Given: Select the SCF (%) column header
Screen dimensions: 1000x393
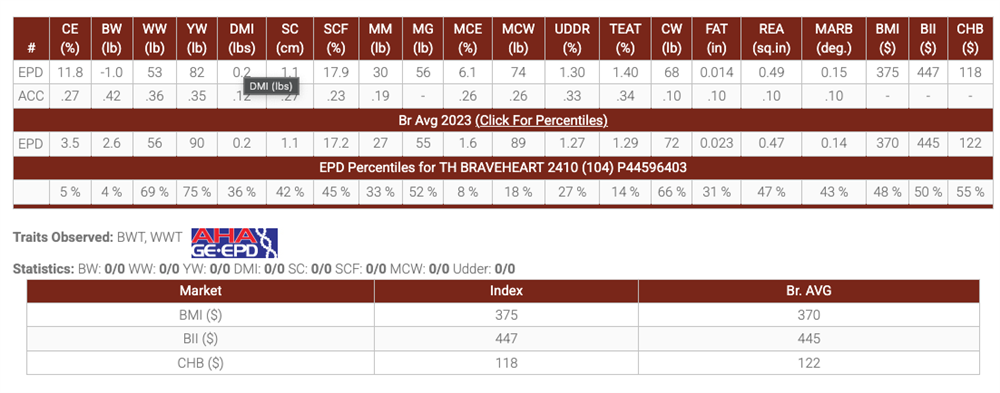Looking at the screenshot, I should [335, 38].
